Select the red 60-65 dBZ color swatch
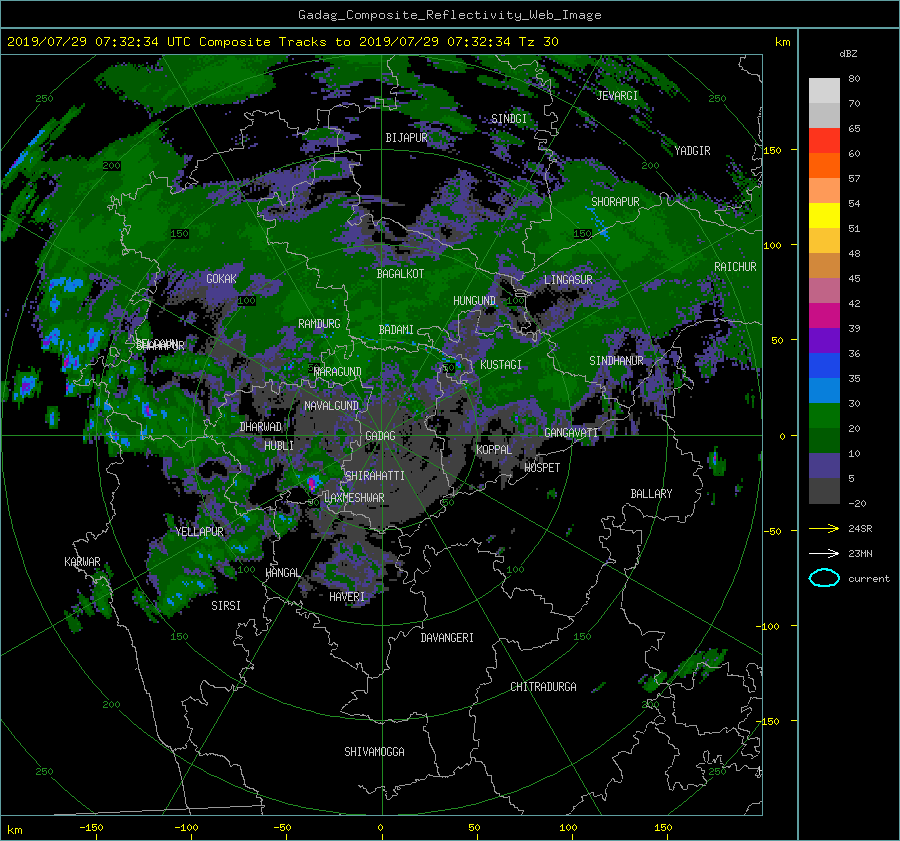This screenshot has width=900, height=841. (824, 141)
